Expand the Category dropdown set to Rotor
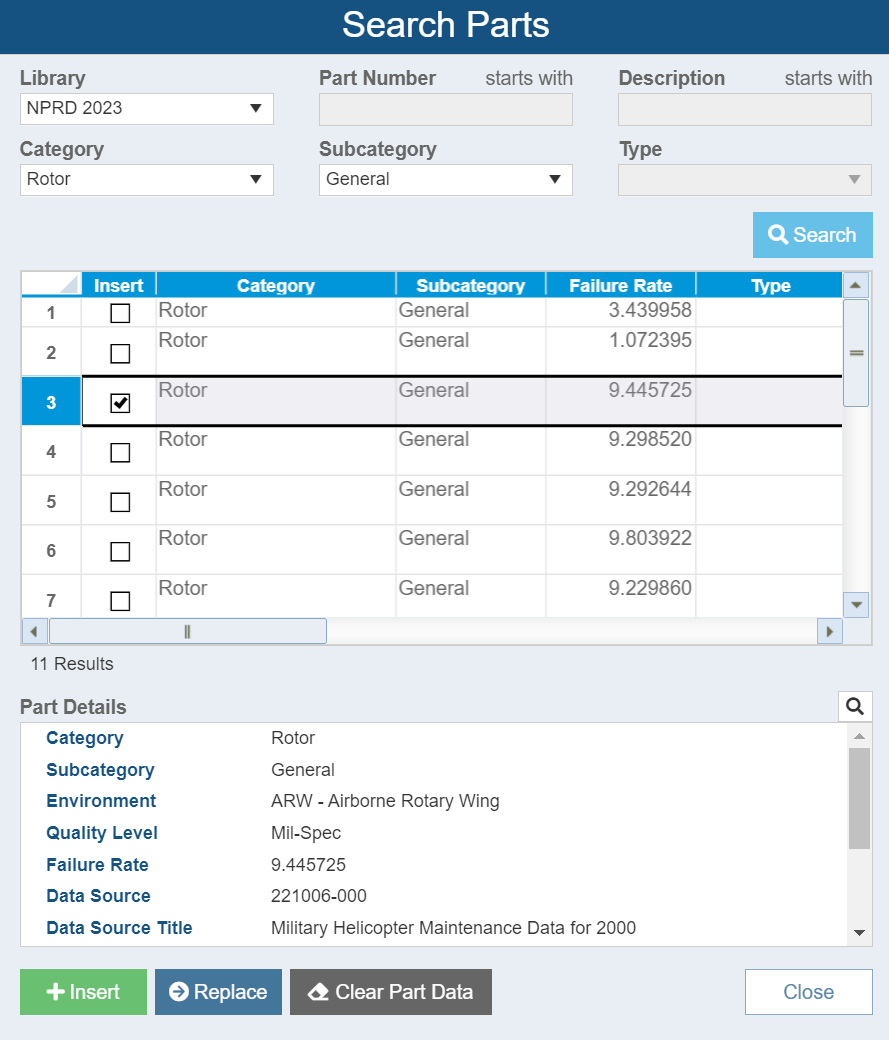The image size is (889, 1040). tap(146, 180)
